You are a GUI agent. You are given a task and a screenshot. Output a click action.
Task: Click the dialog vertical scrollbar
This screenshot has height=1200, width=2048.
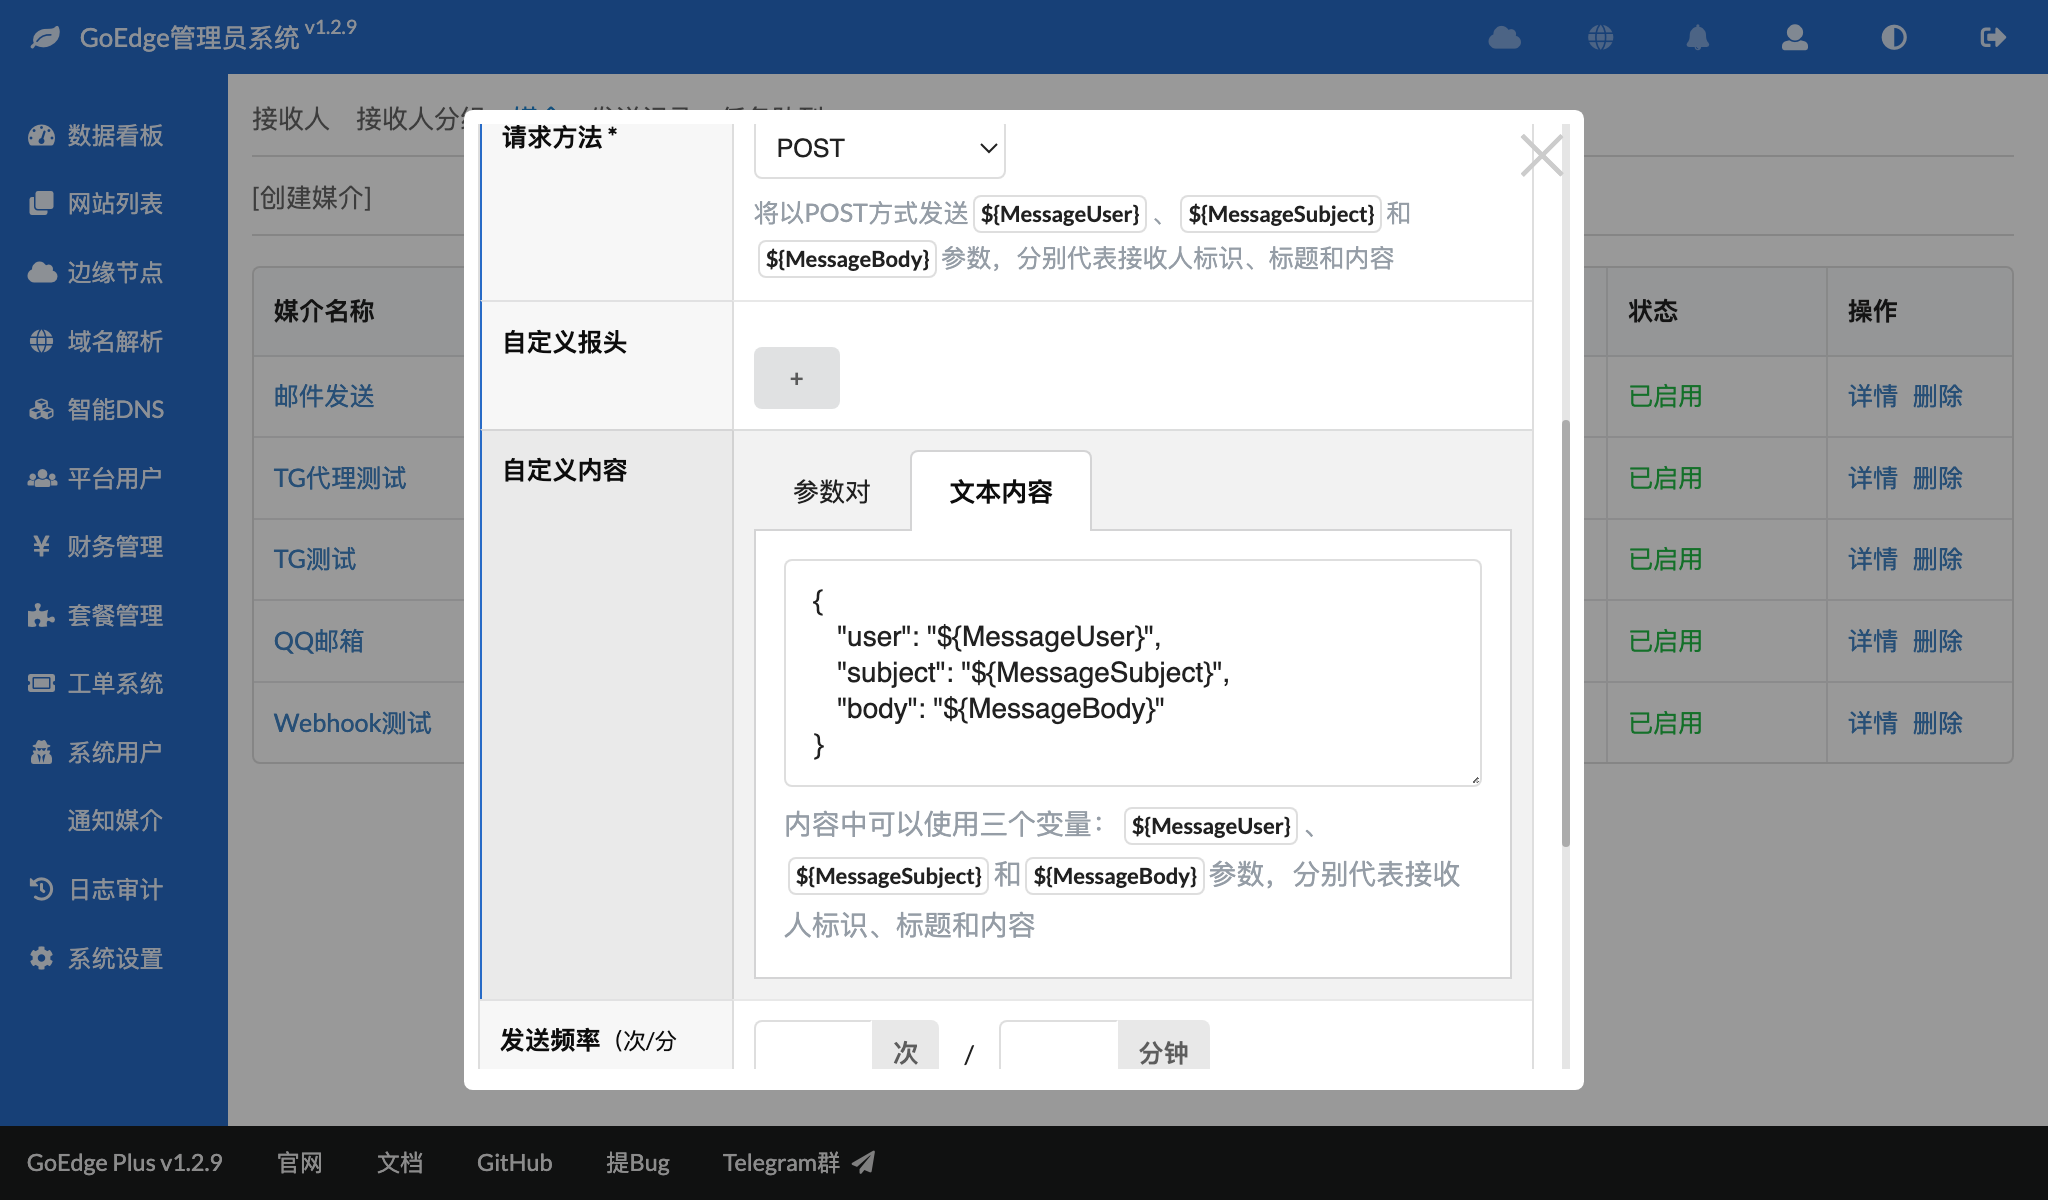[1565, 633]
